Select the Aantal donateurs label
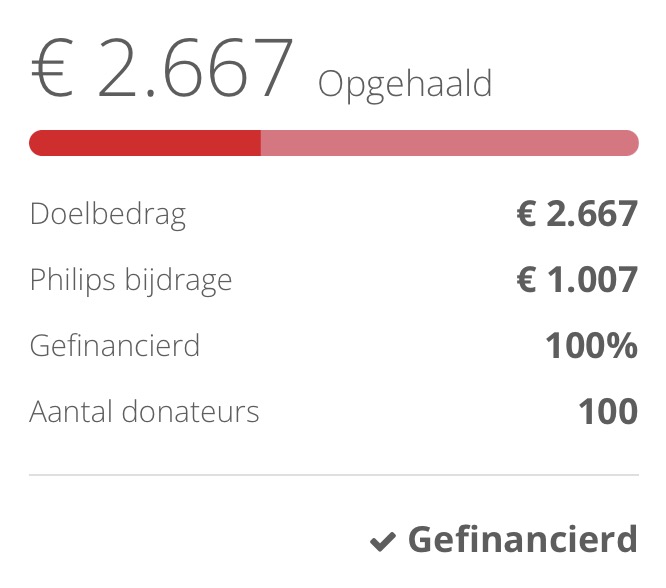The width and height of the screenshot is (666, 588). (x=144, y=411)
